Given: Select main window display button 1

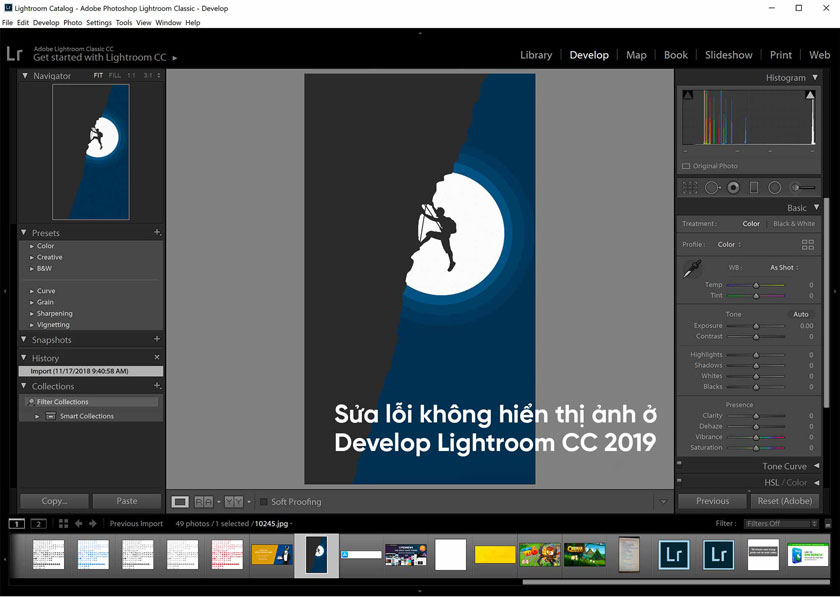Looking at the screenshot, I should (17, 524).
